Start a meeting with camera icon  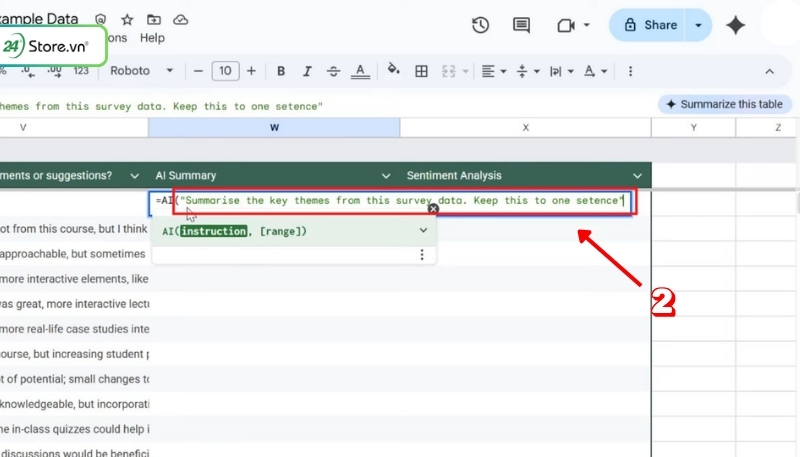point(566,25)
